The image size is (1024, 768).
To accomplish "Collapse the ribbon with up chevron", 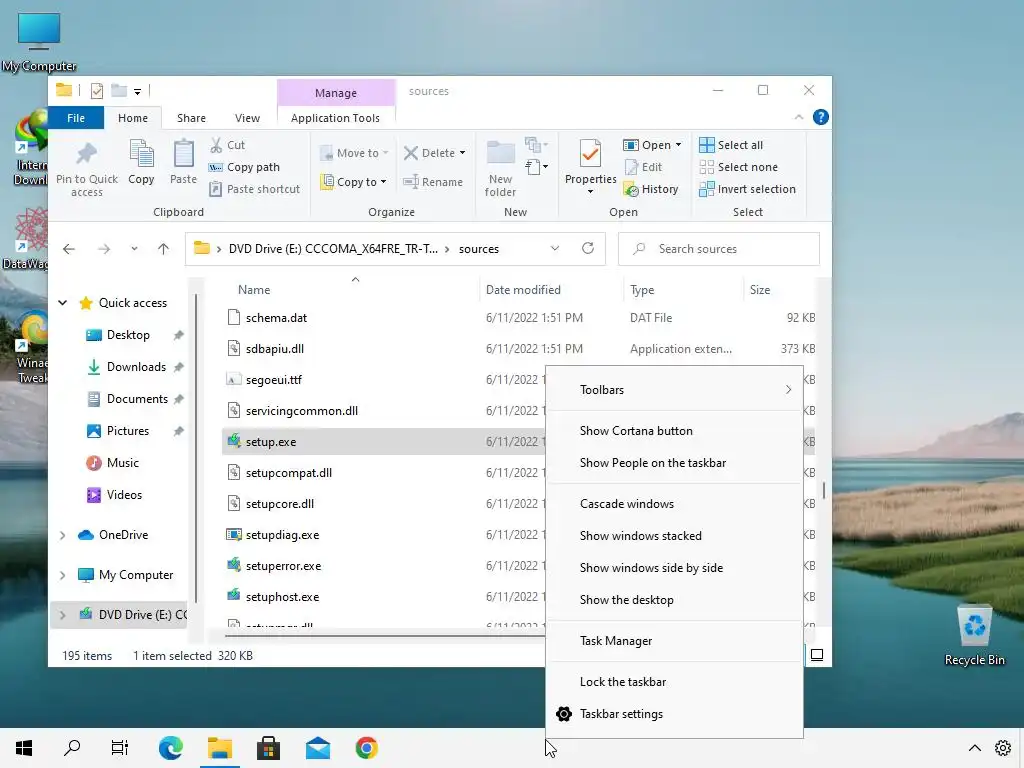I will 799,117.
